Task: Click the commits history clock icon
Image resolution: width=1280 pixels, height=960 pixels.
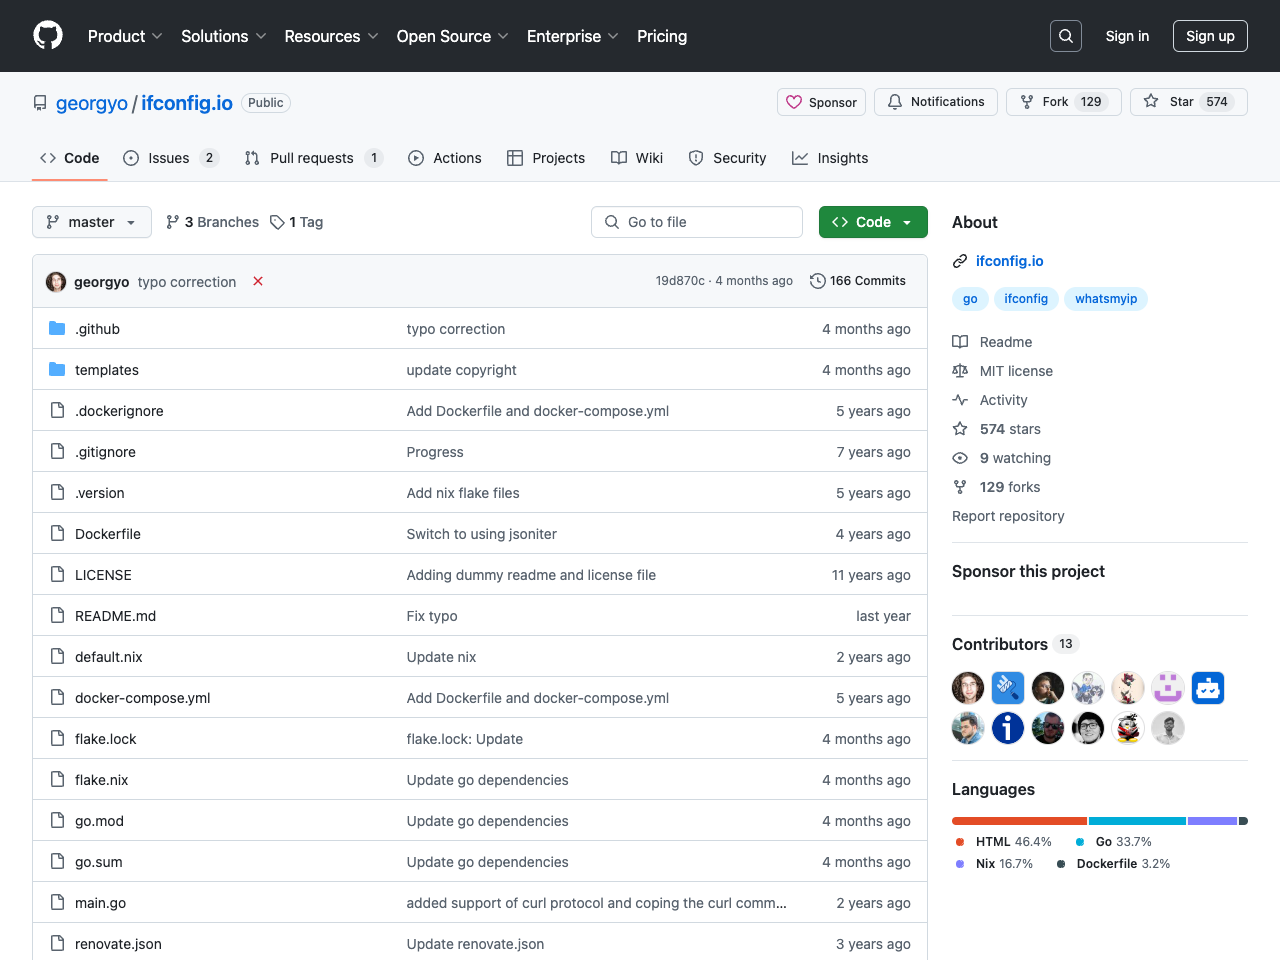Action: (817, 281)
